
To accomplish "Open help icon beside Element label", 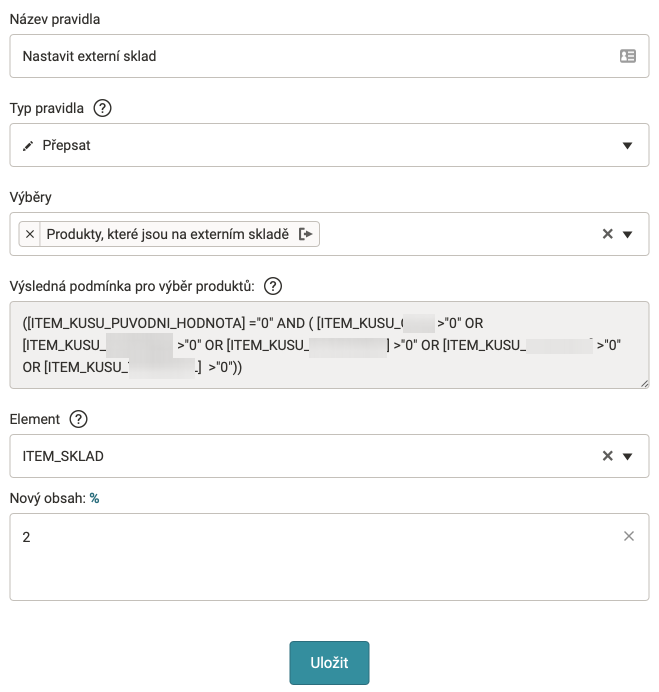I will [x=79, y=419].
